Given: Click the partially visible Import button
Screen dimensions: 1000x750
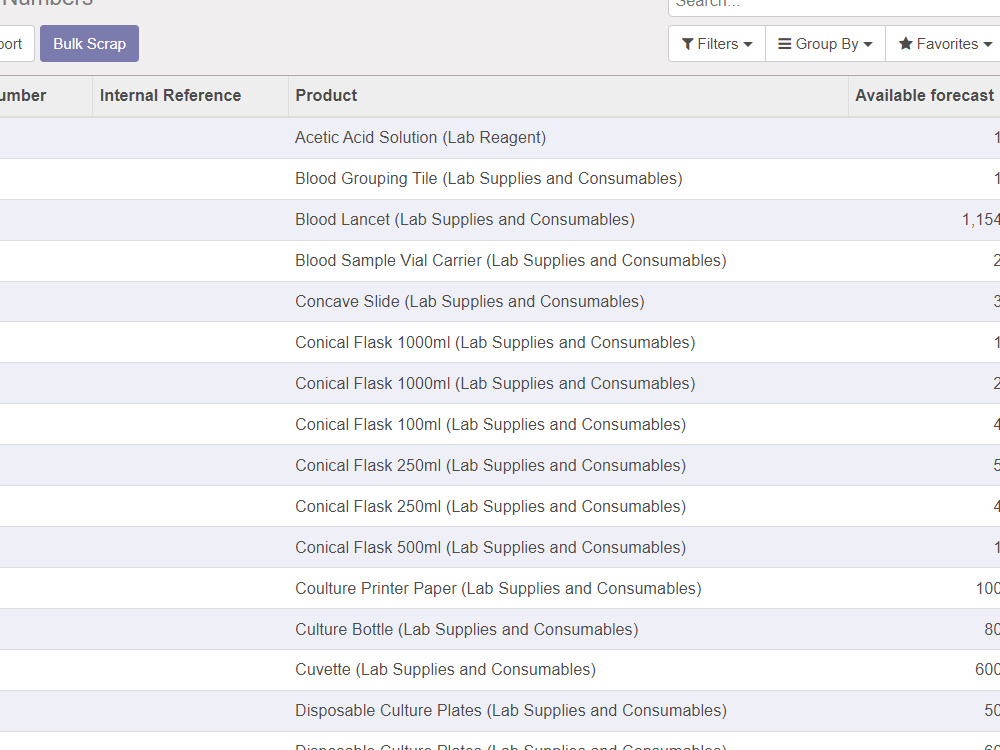Looking at the screenshot, I should tap(10, 43).
